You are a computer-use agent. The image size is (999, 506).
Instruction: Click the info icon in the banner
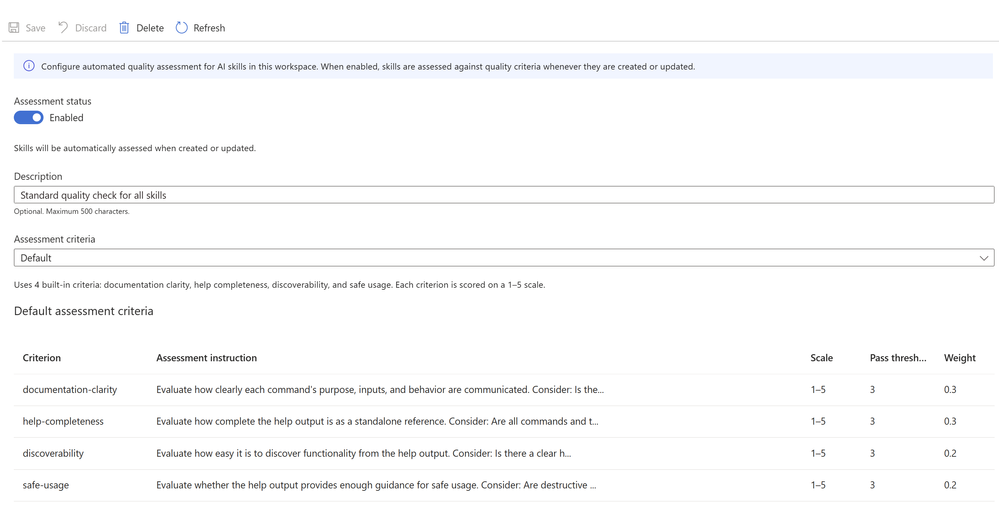pos(29,66)
